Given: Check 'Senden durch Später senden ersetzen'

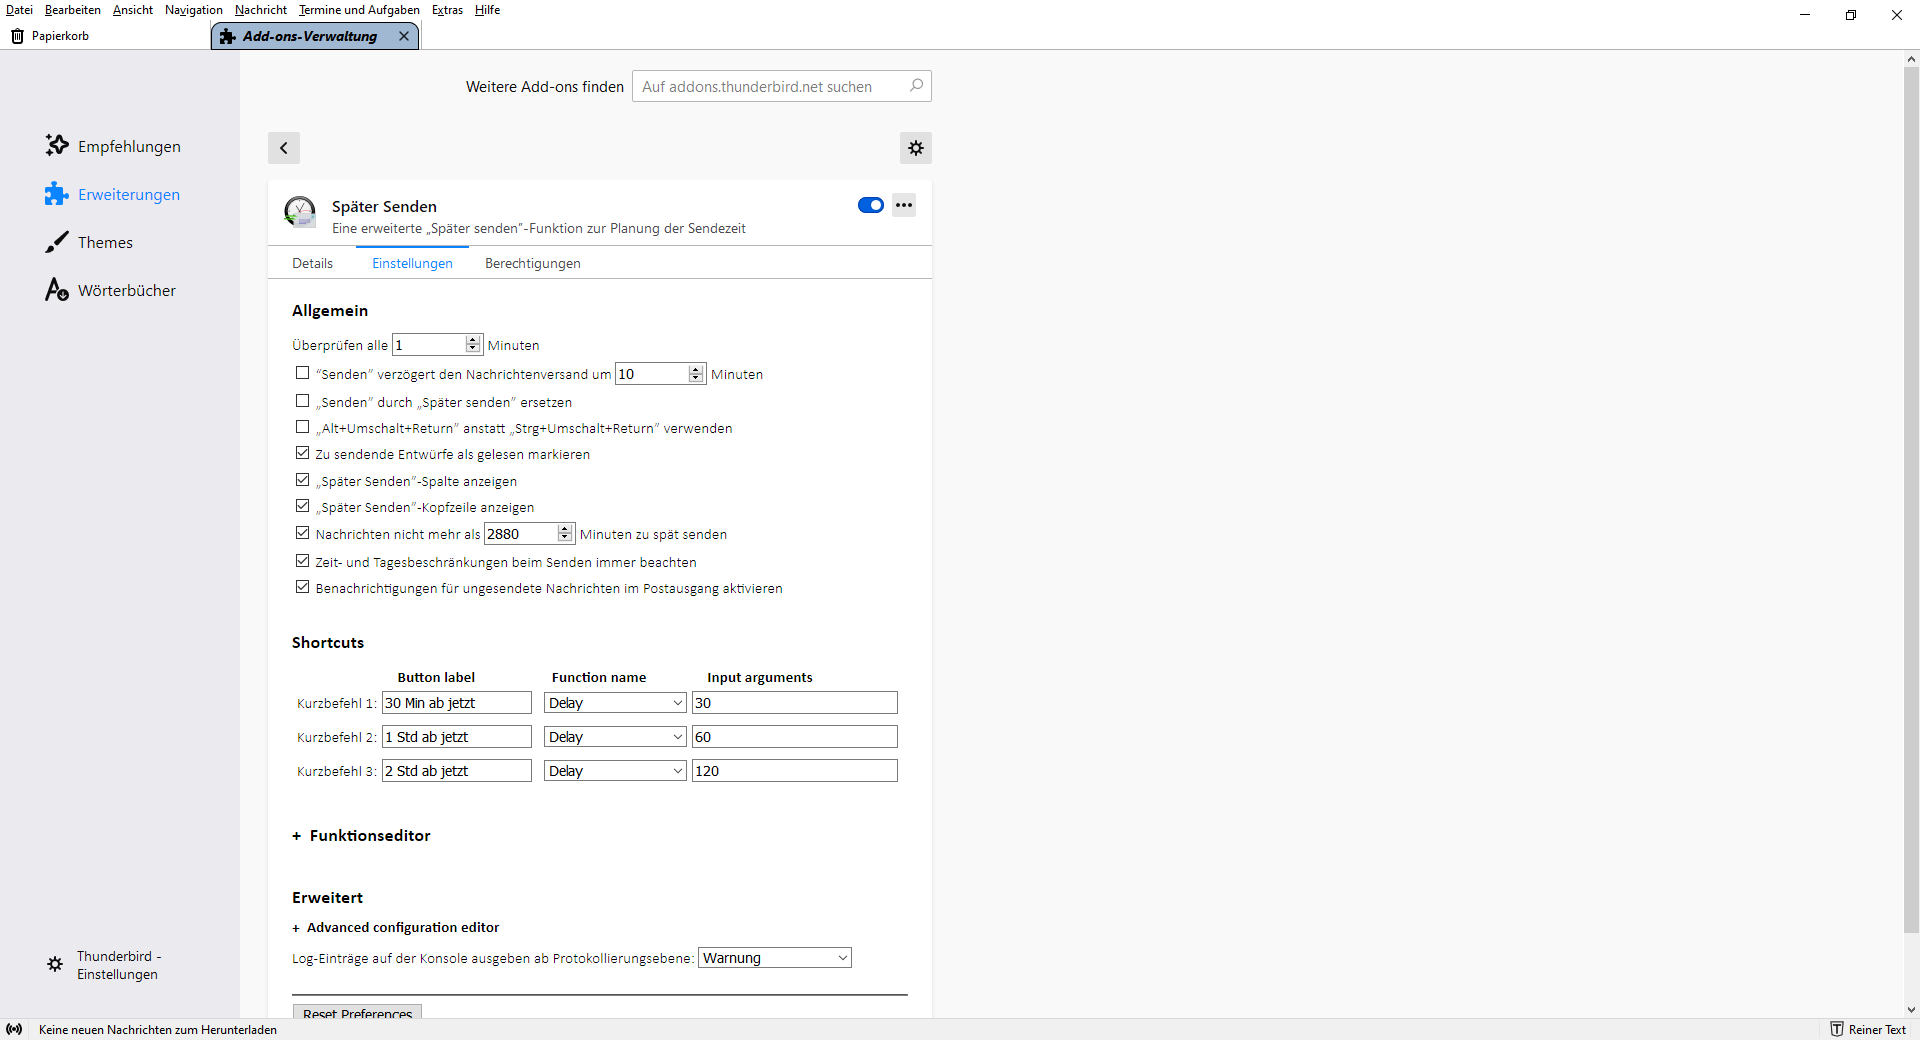Looking at the screenshot, I should [302, 401].
